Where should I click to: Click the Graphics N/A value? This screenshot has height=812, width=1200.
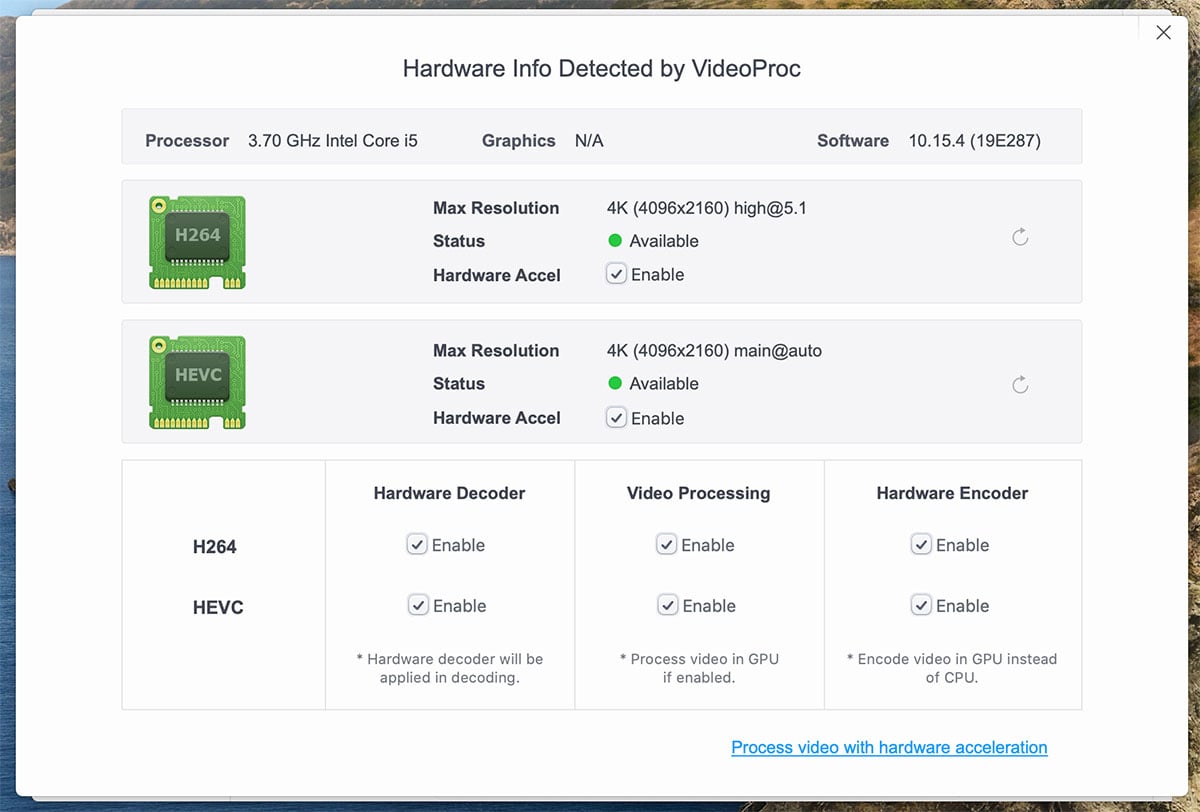pyautogui.click(x=589, y=141)
